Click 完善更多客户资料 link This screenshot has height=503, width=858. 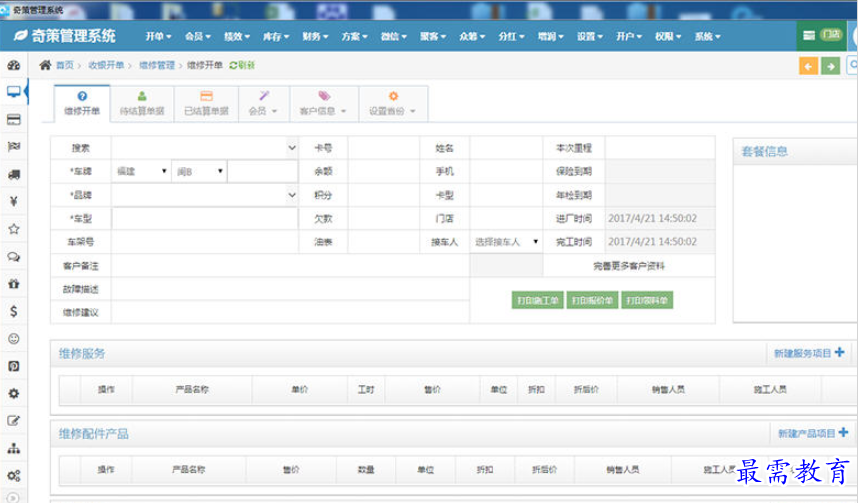pyautogui.click(x=629, y=266)
